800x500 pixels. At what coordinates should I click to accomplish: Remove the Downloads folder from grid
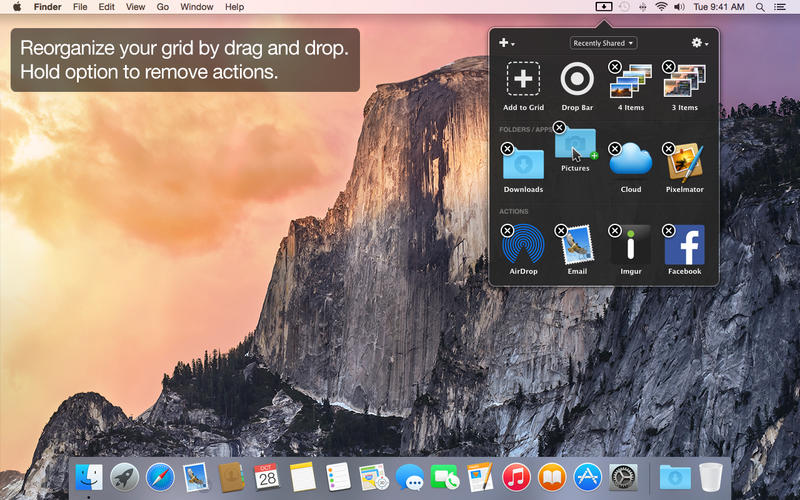click(x=507, y=148)
